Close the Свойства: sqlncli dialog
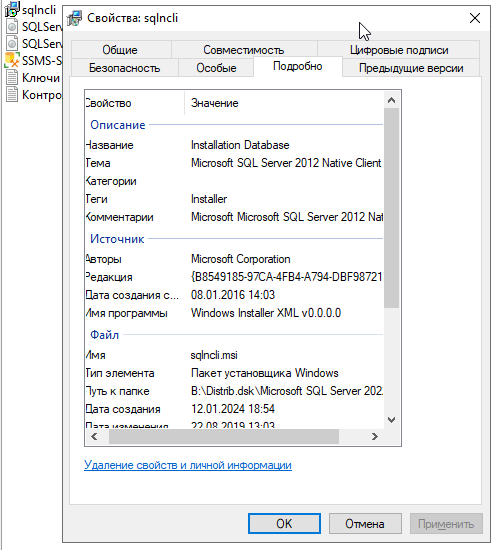The image size is (494, 550). click(475, 18)
